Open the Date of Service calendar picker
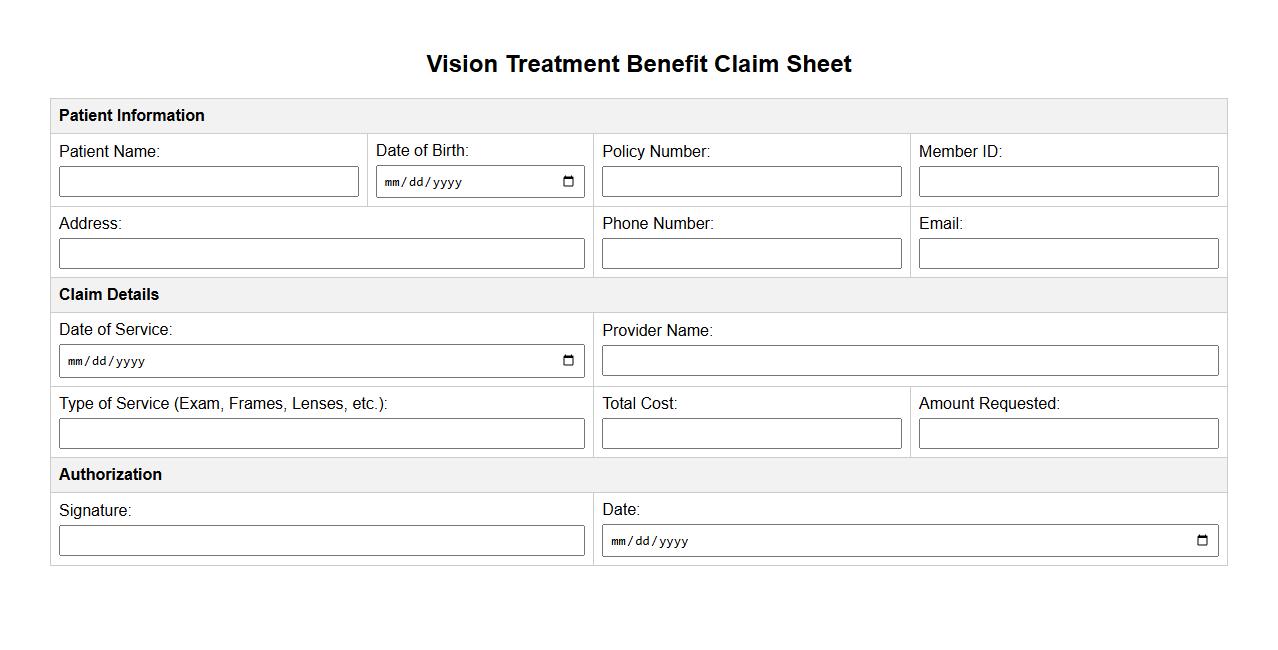Viewport: 1278px width, 650px height. [568, 361]
